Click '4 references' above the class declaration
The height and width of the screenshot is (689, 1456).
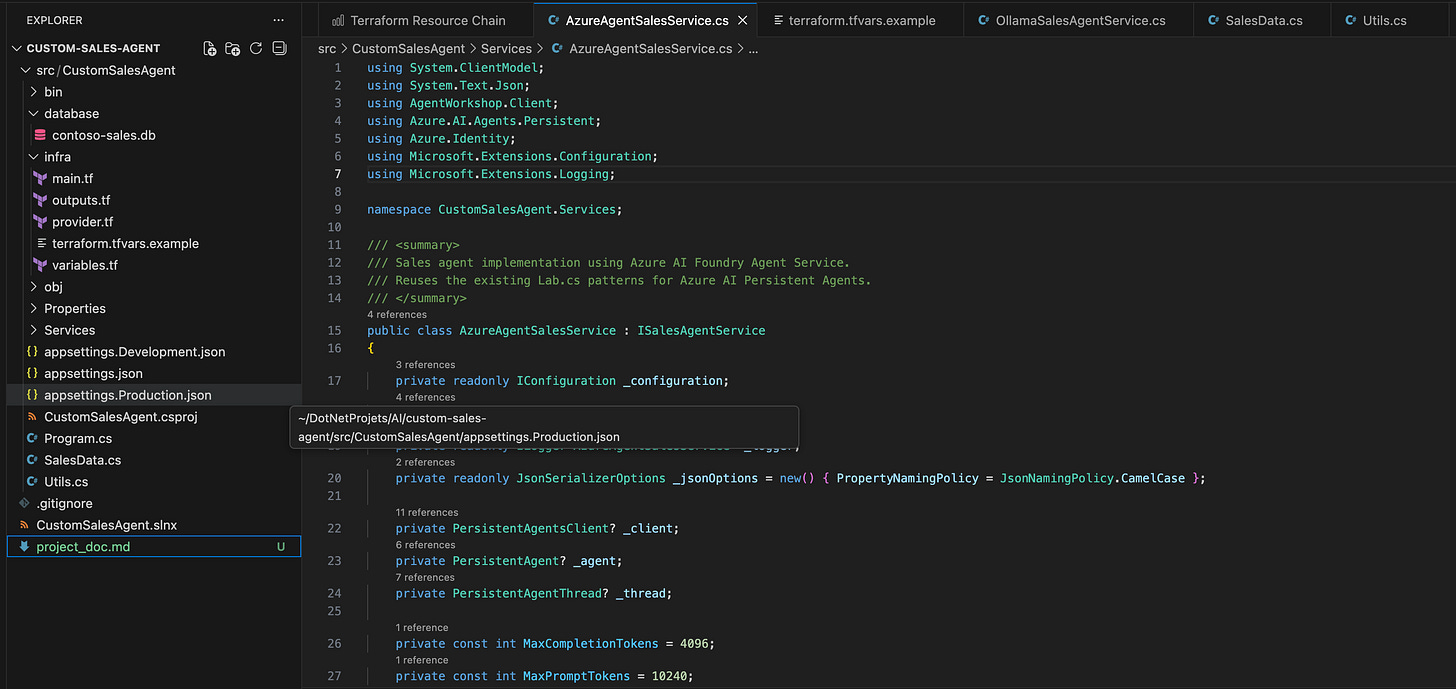point(398,314)
